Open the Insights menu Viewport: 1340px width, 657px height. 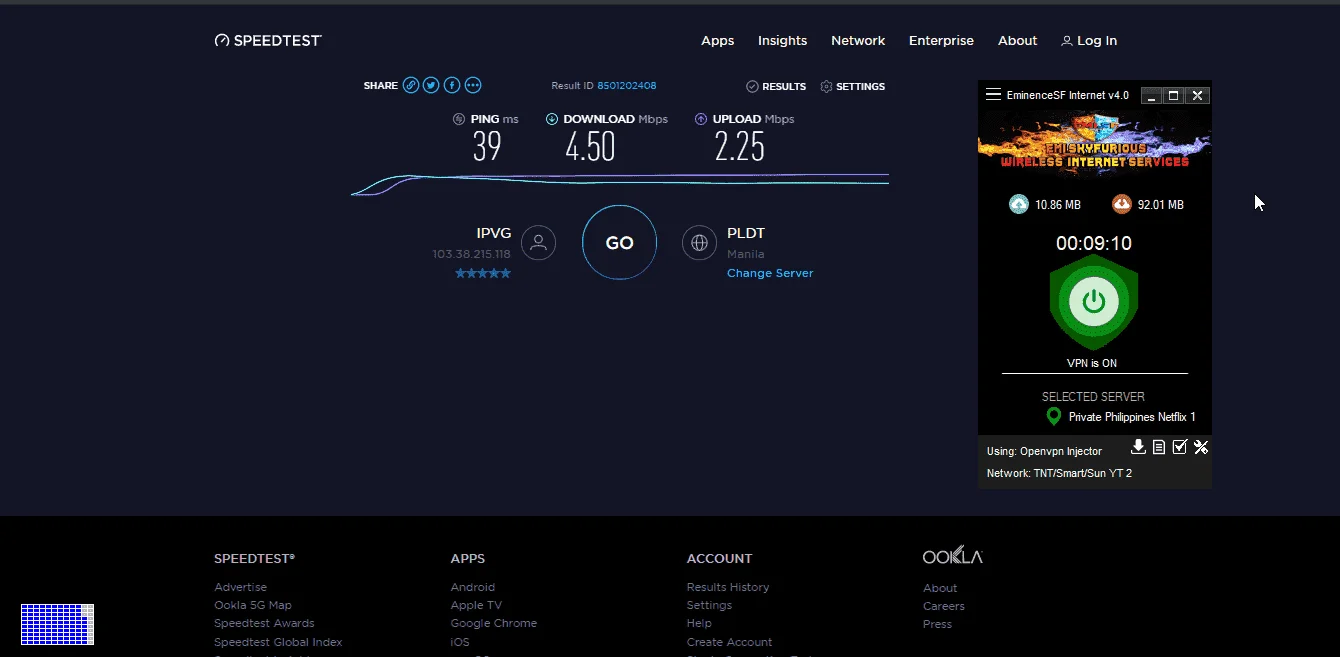[782, 41]
